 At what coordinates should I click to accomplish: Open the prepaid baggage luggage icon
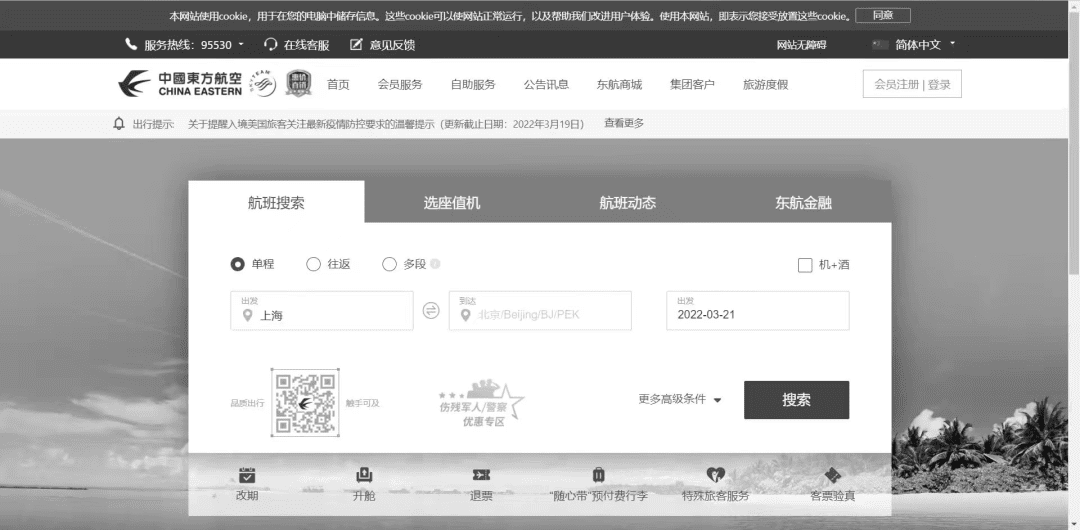(598, 476)
